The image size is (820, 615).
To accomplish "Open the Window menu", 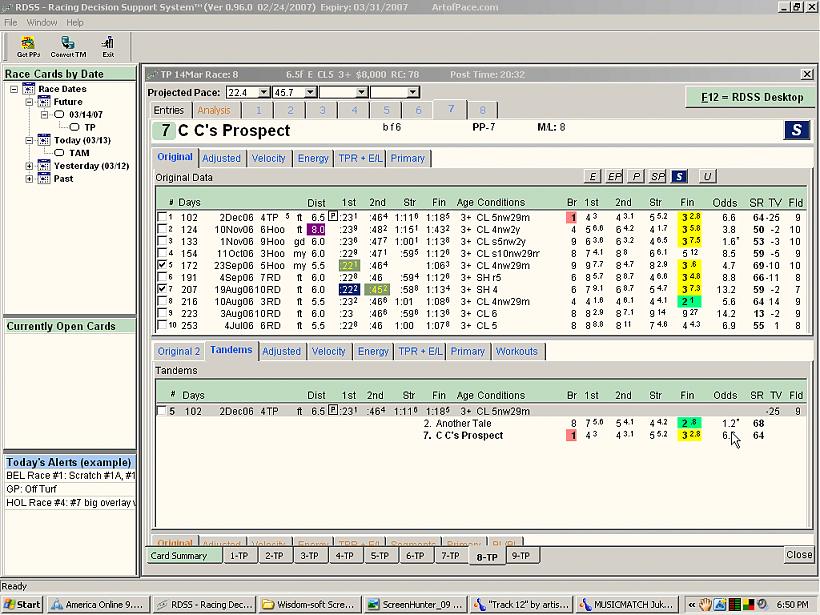I will pos(41,22).
